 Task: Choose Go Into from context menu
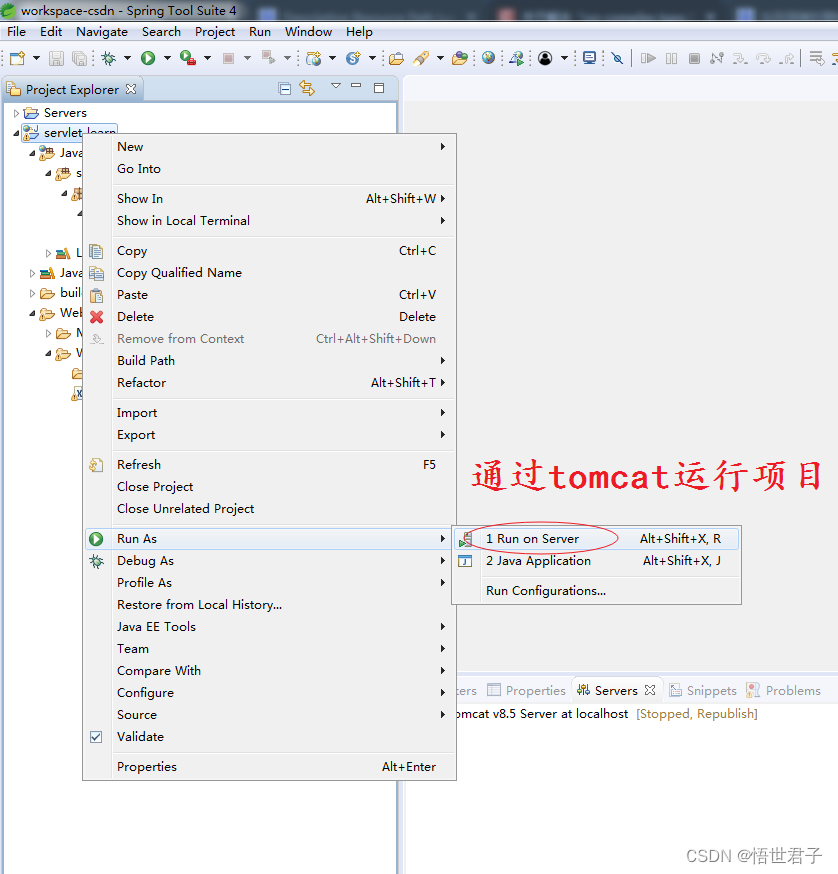click(269, 169)
